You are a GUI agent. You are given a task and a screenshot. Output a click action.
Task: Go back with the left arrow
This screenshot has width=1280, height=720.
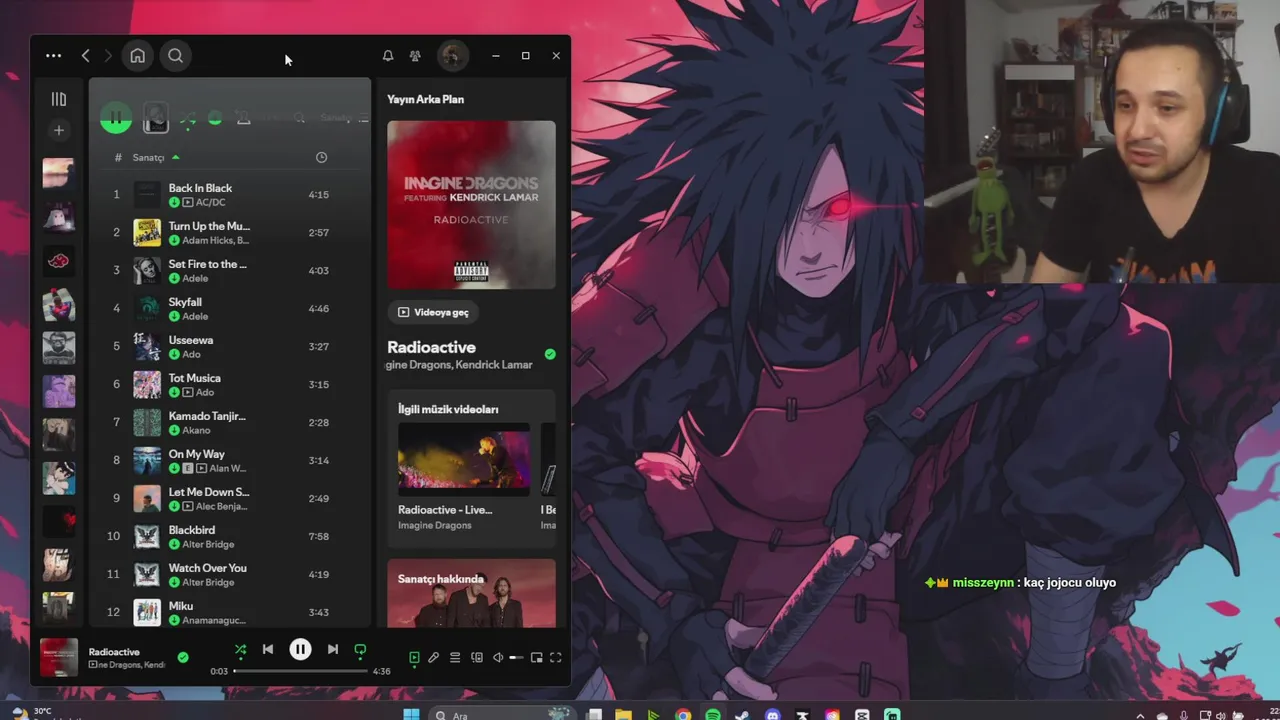85,56
